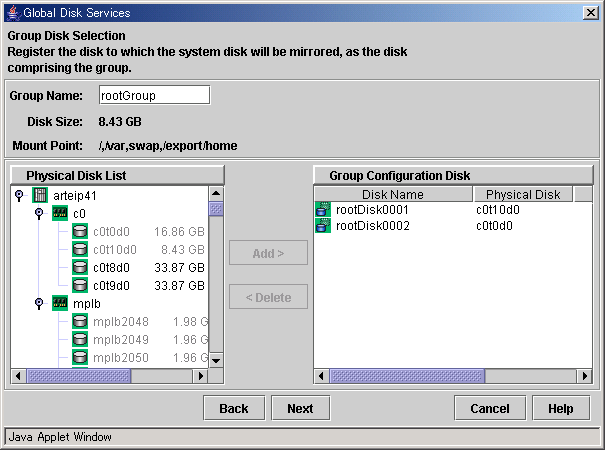This screenshot has width=605, height=450.
Task: Select the c0t8d0 disk entry
Action: click(112, 267)
